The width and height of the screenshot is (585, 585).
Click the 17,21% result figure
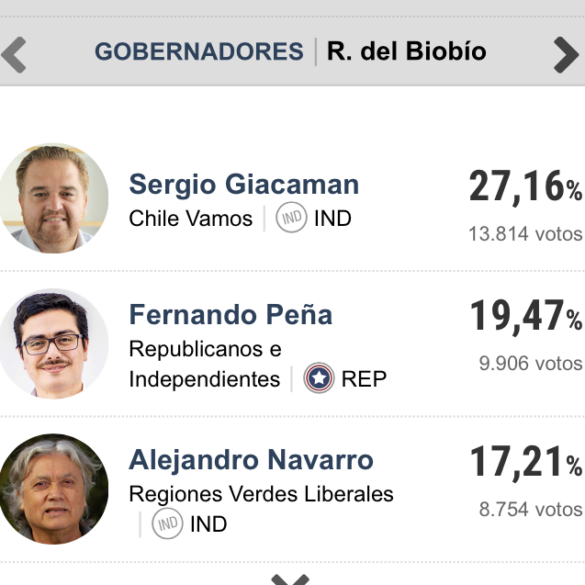click(526, 462)
